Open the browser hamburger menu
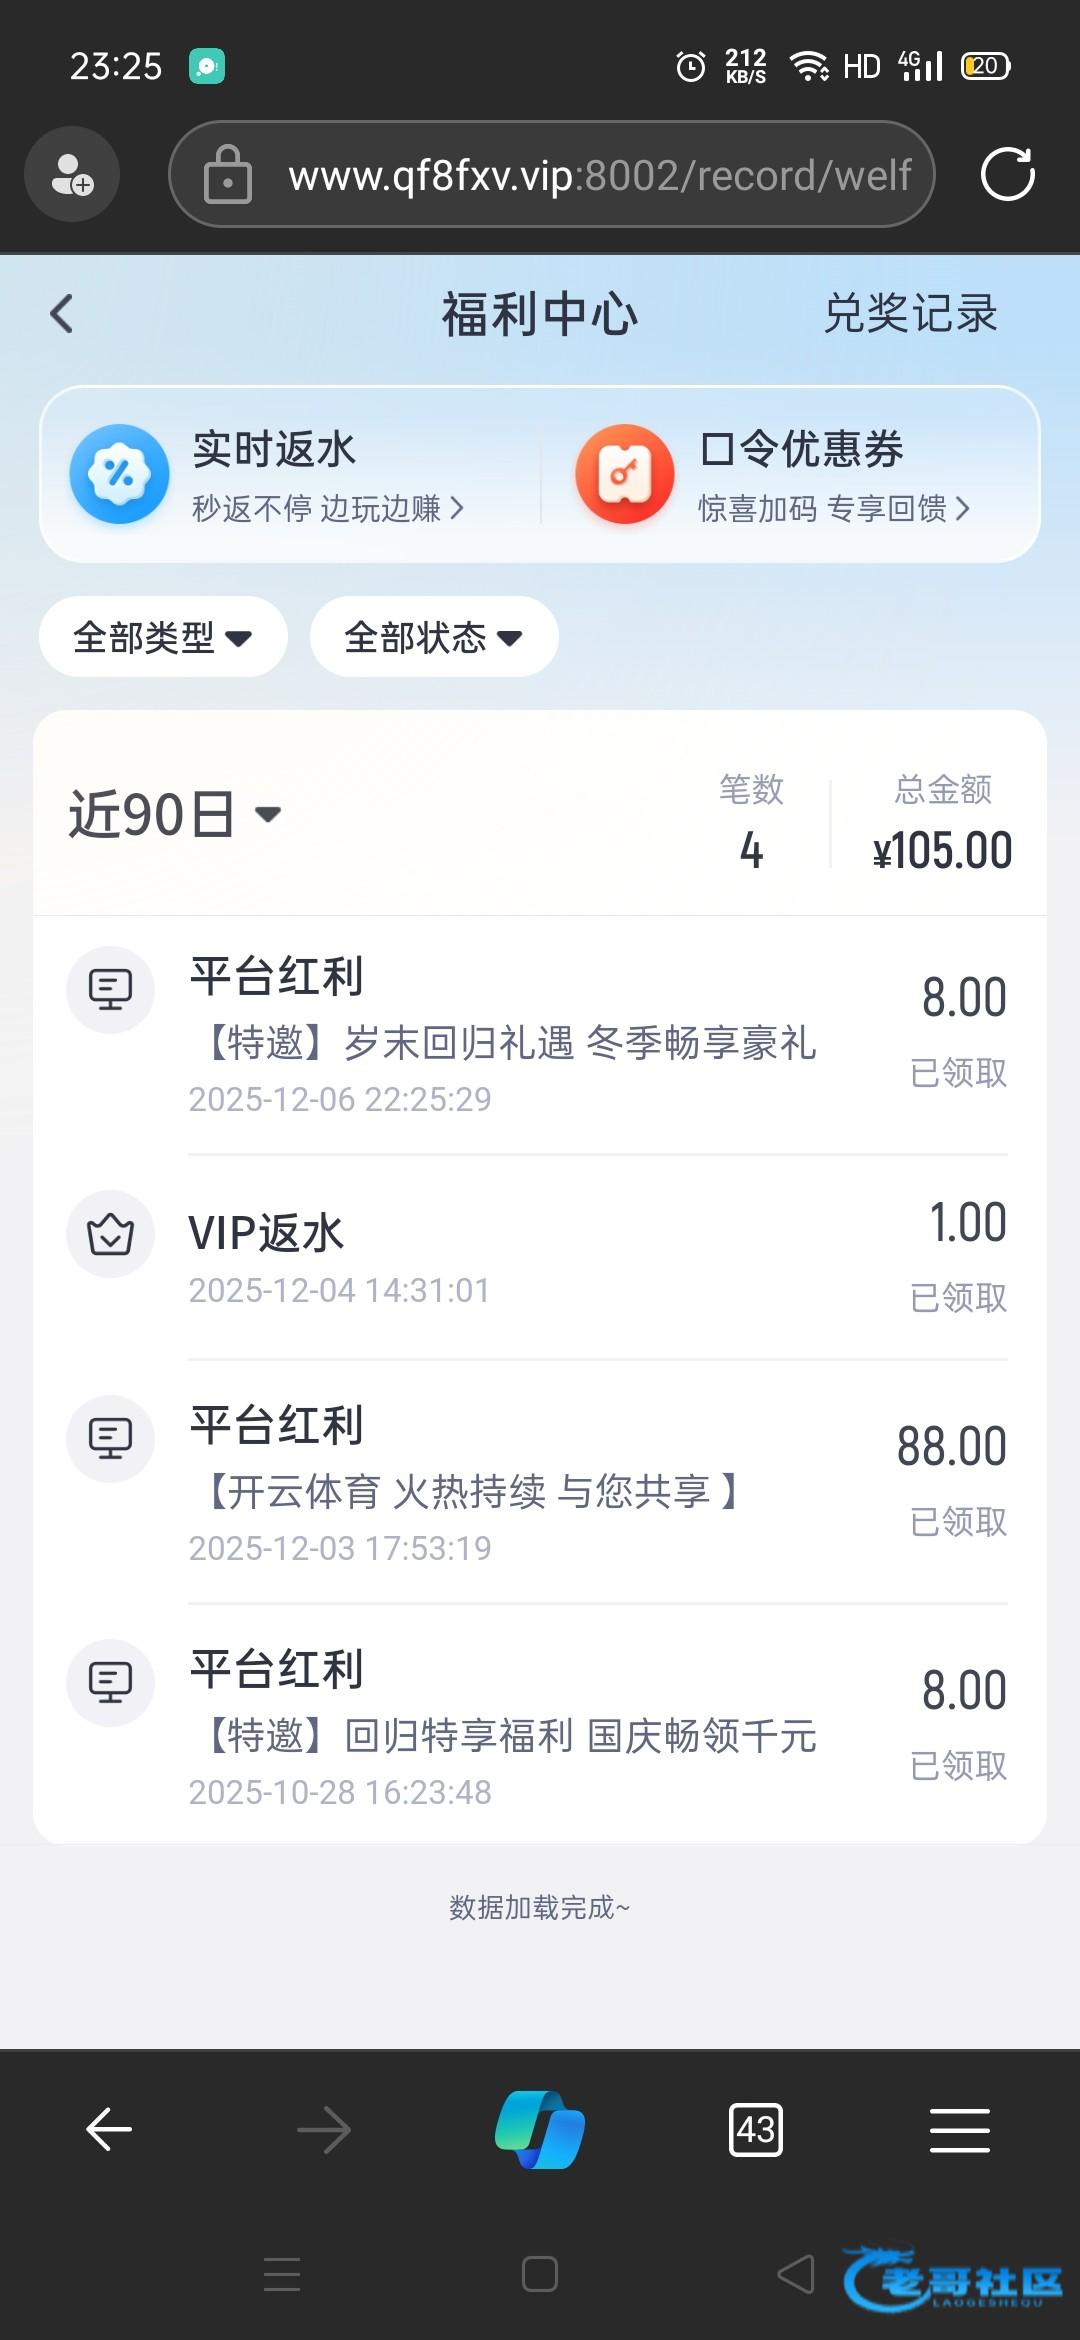The image size is (1080, 2340). coord(959,2130)
